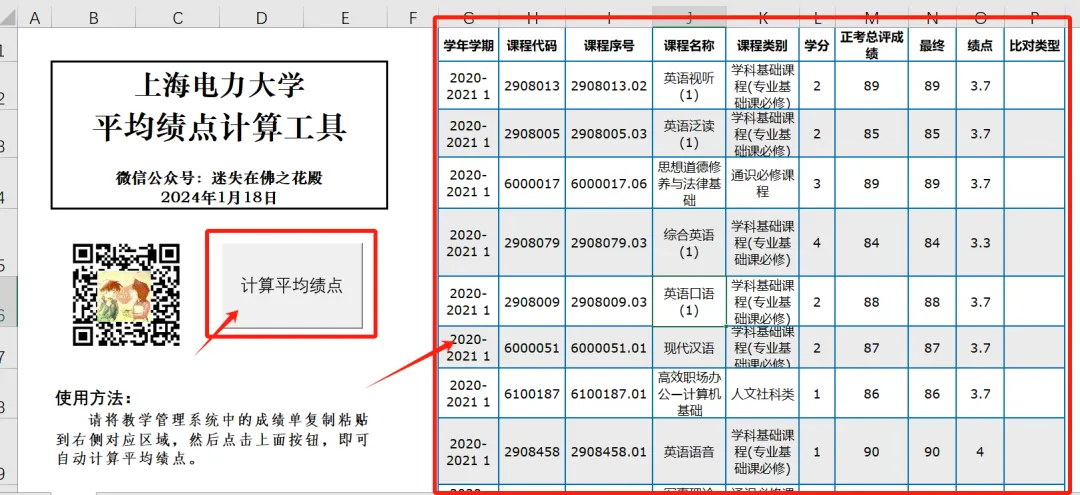Select cell with course code 6000051
This screenshot has height=495, width=1080.
click(x=532, y=348)
